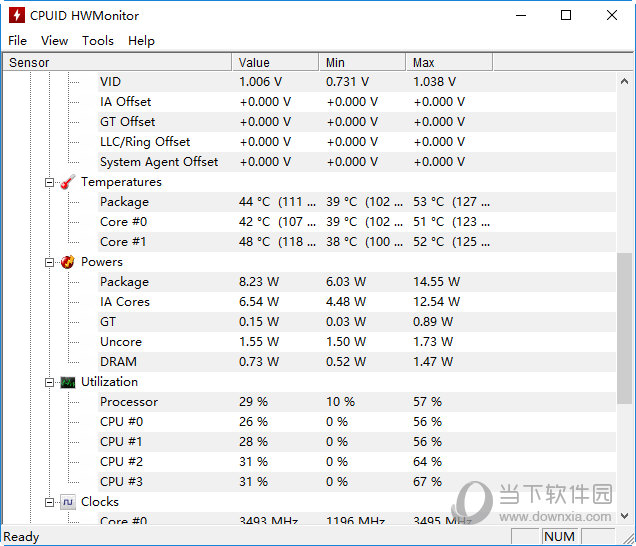Minimize the HWMonitor window
Image resolution: width=636 pixels, height=546 pixels.
coord(521,15)
